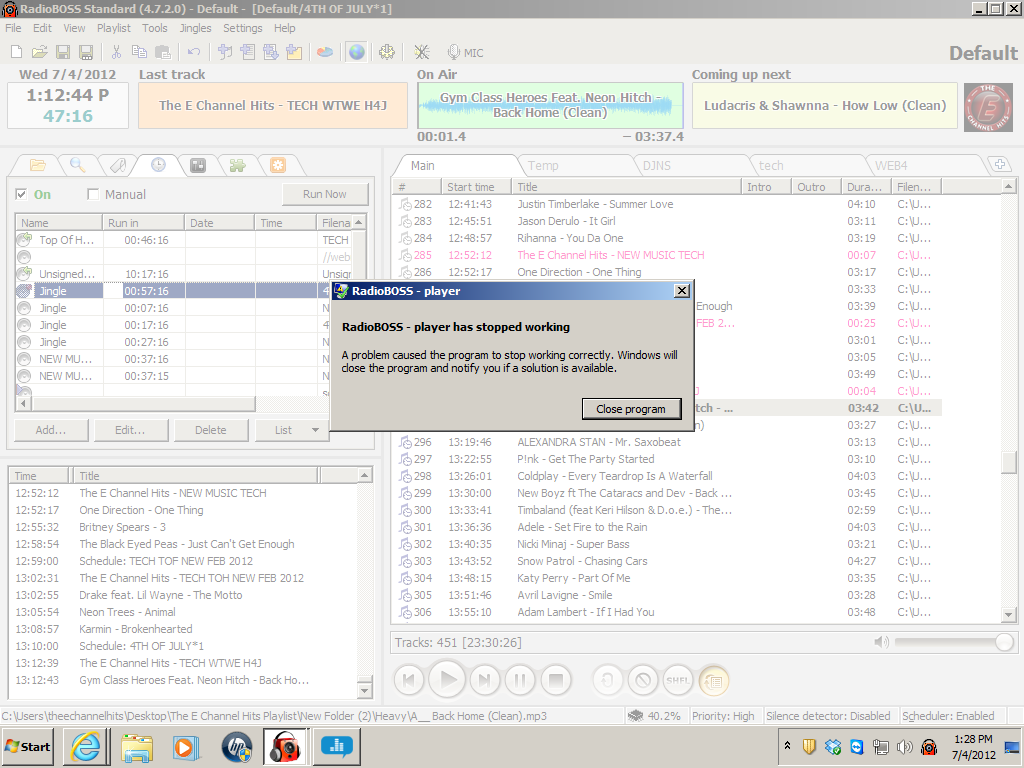The height and width of the screenshot is (768, 1024).
Task: Open the Settings menu
Action: click(x=242, y=28)
